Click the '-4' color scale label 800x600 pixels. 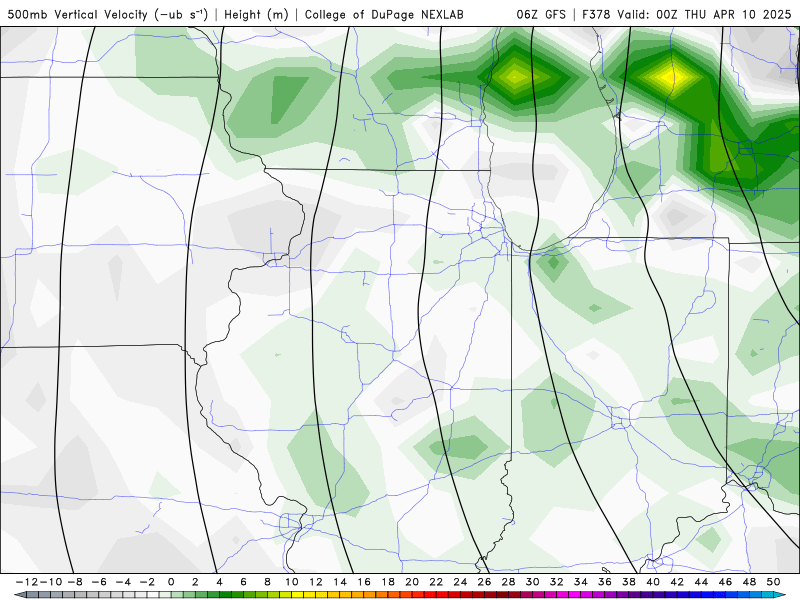123,582
